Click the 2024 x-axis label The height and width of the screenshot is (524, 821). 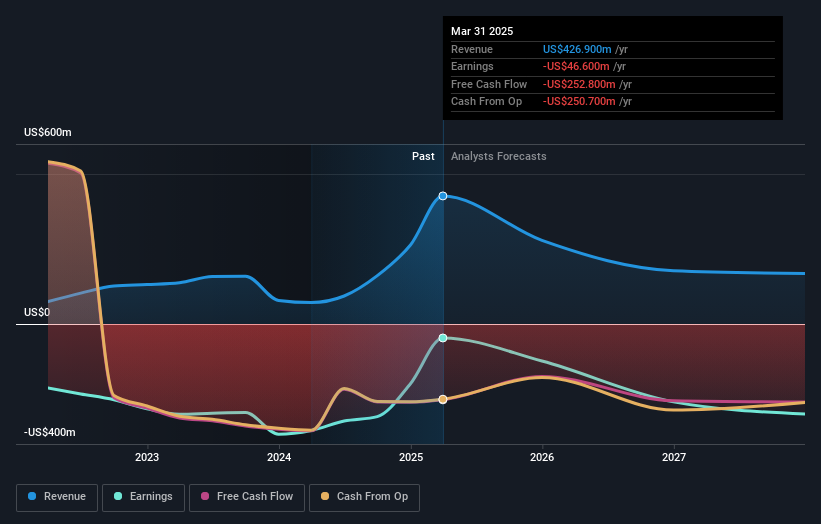click(279, 457)
